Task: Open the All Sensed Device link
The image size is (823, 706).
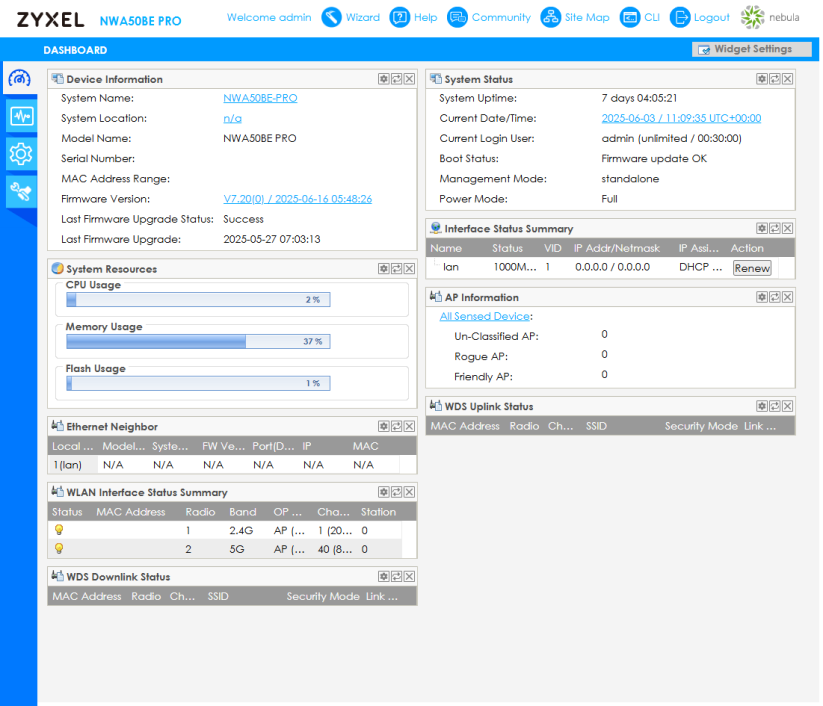Action: pyautogui.click(x=485, y=316)
